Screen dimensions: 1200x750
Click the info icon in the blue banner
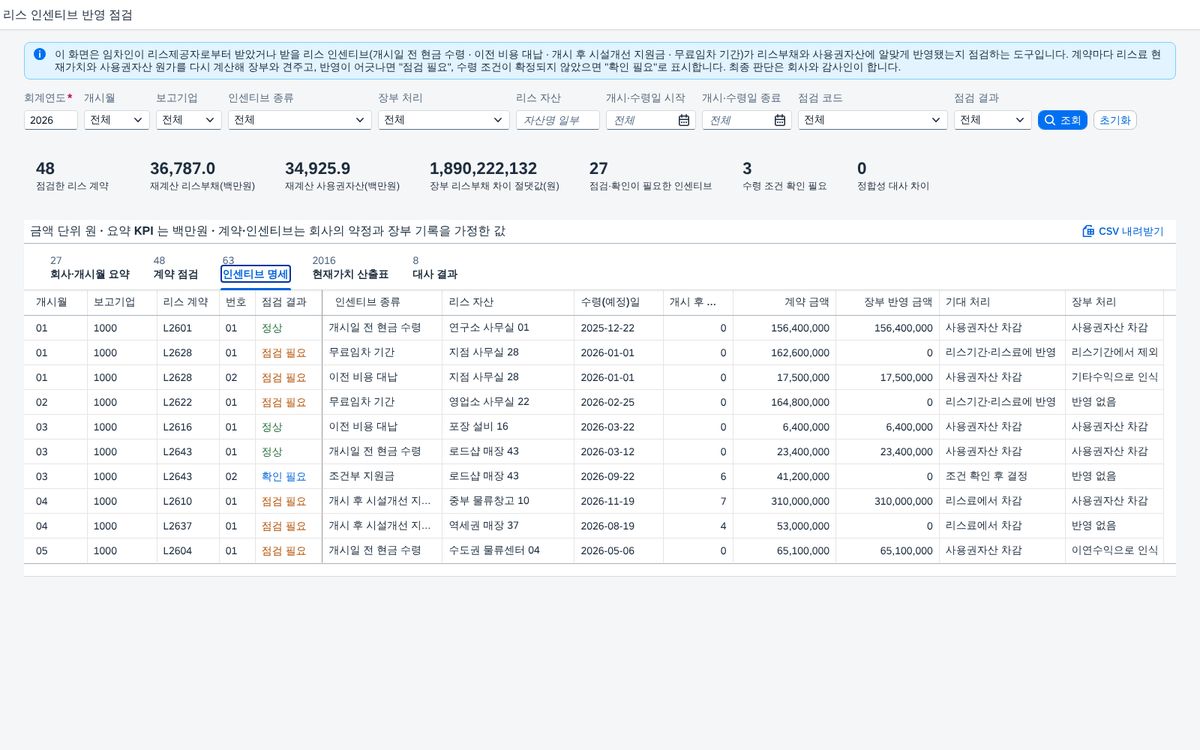tap(39, 54)
